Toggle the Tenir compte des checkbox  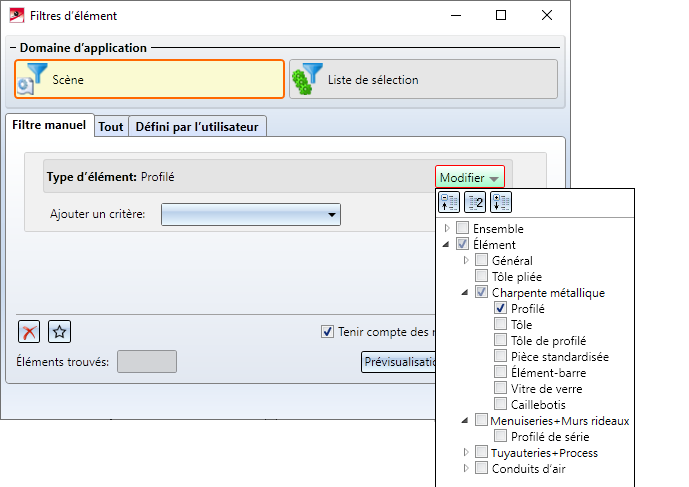(327, 332)
